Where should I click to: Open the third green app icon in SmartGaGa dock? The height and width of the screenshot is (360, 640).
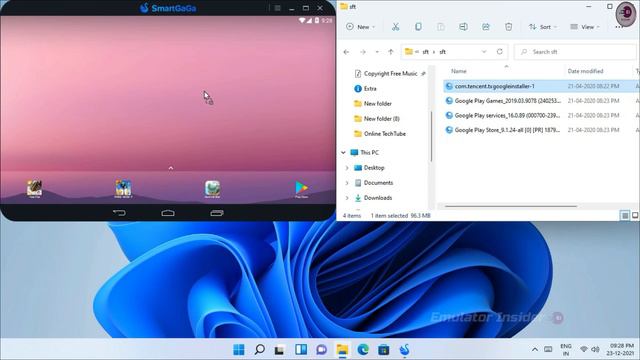pos(212,189)
